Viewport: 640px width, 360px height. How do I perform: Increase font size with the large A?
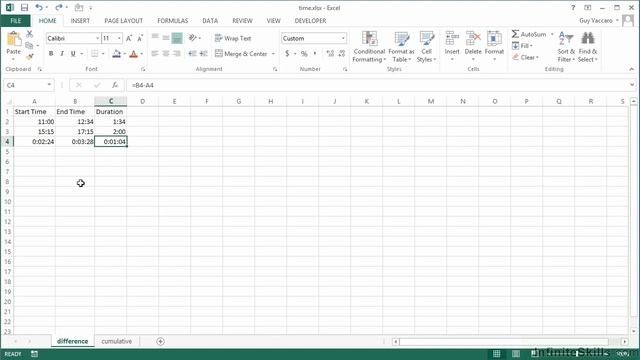pyautogui.click(x=129, y=38)
